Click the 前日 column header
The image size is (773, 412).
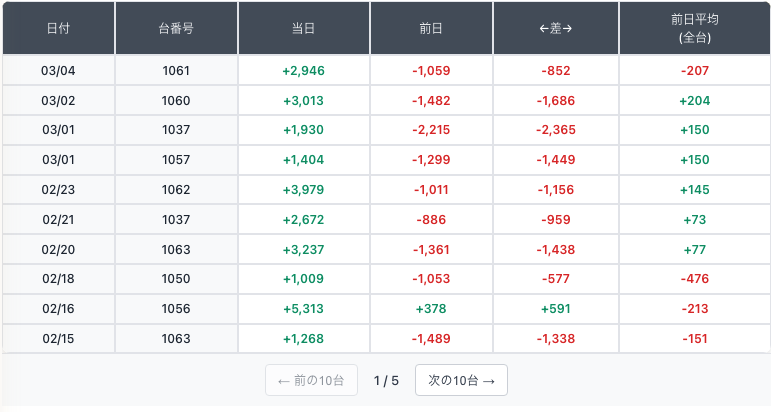click(432, 29)
